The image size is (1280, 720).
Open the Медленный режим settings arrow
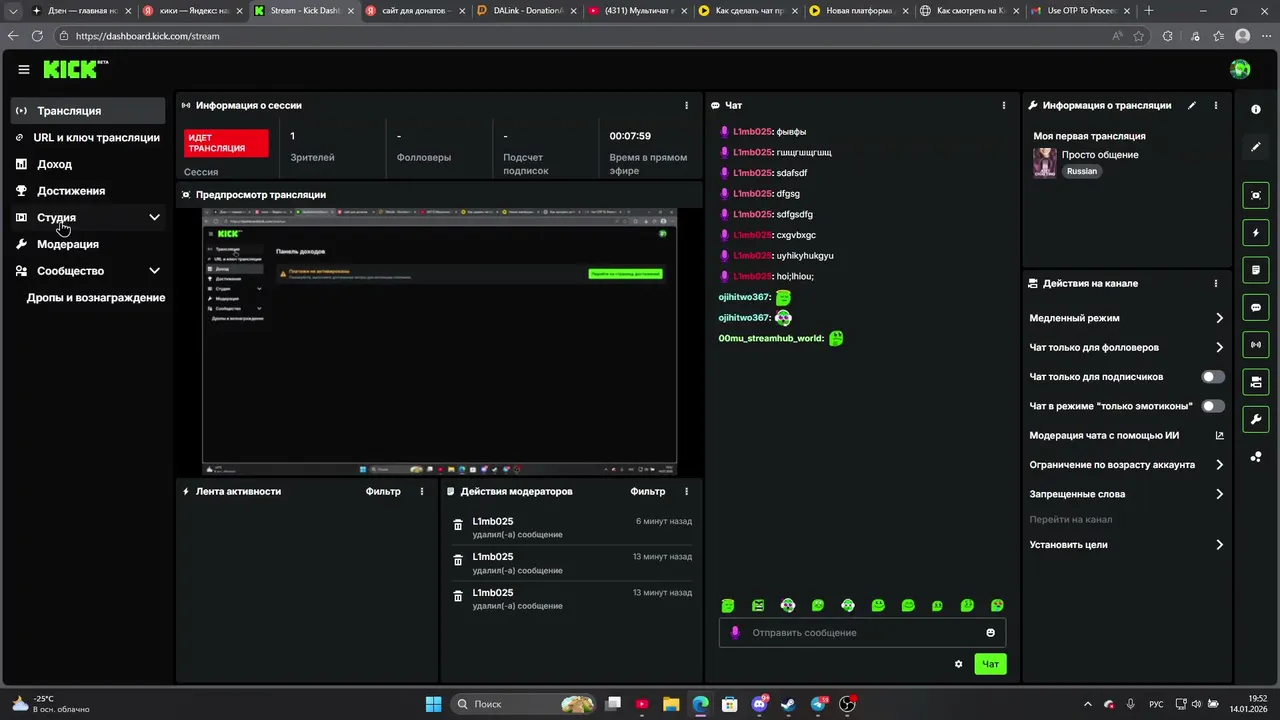pos(1219,318)
